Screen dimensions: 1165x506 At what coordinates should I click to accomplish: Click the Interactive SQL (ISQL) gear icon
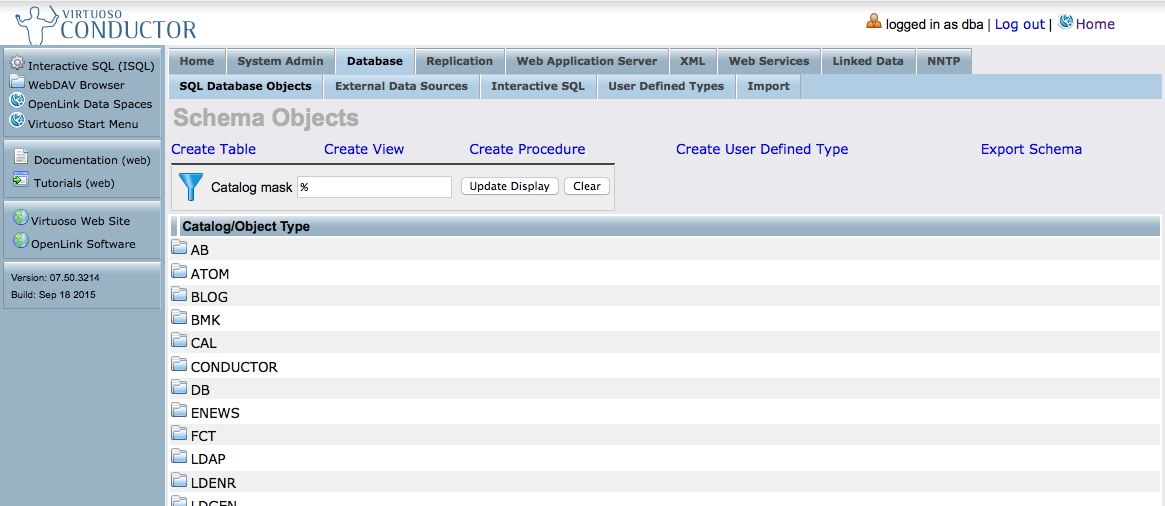[17, 64]
